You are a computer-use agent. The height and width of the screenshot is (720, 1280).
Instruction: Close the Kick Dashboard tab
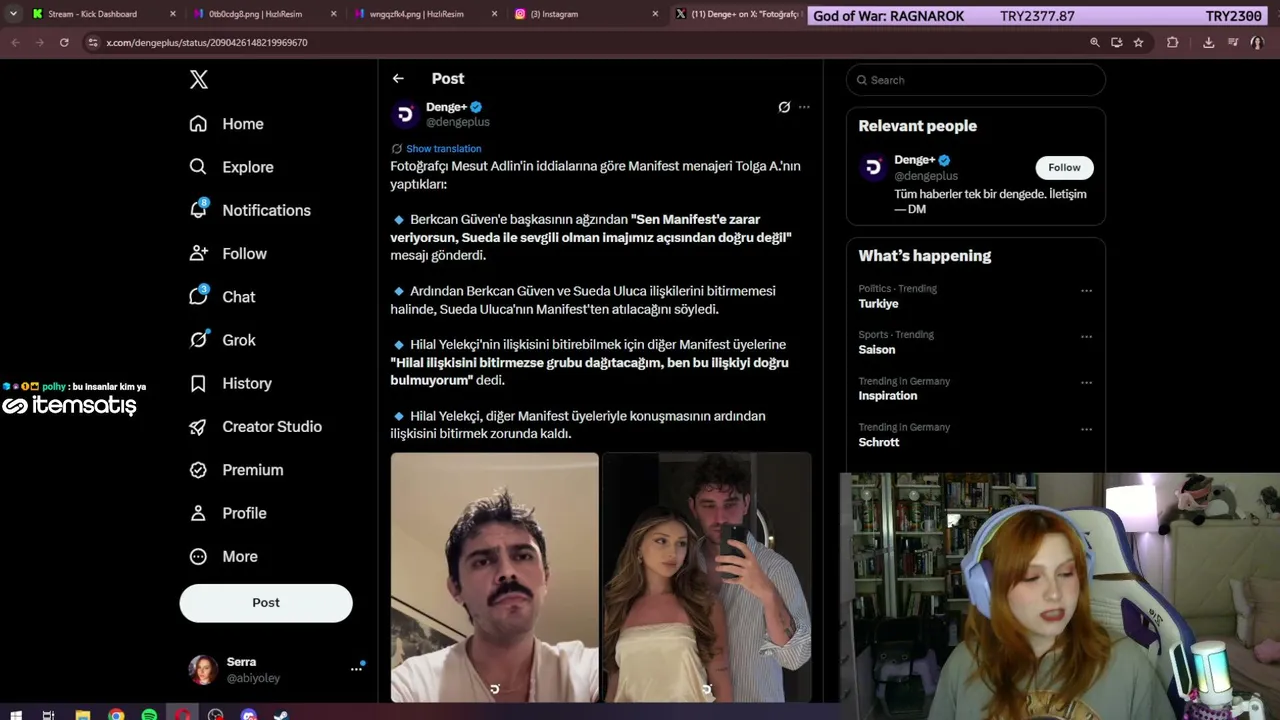click(172, 14)
